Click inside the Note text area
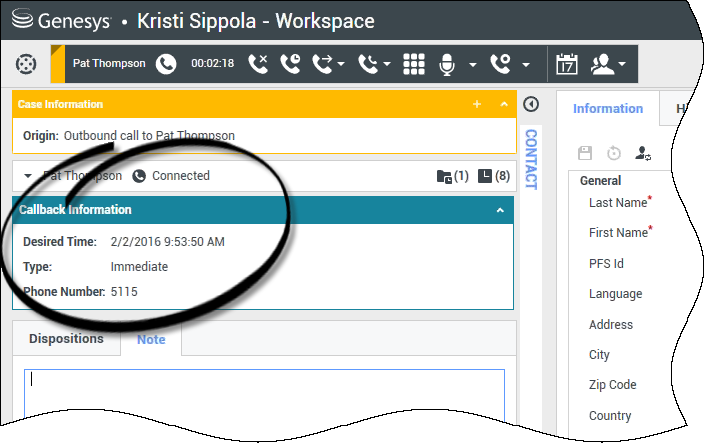This screenshot has width=705, height=443. (264, 395)
